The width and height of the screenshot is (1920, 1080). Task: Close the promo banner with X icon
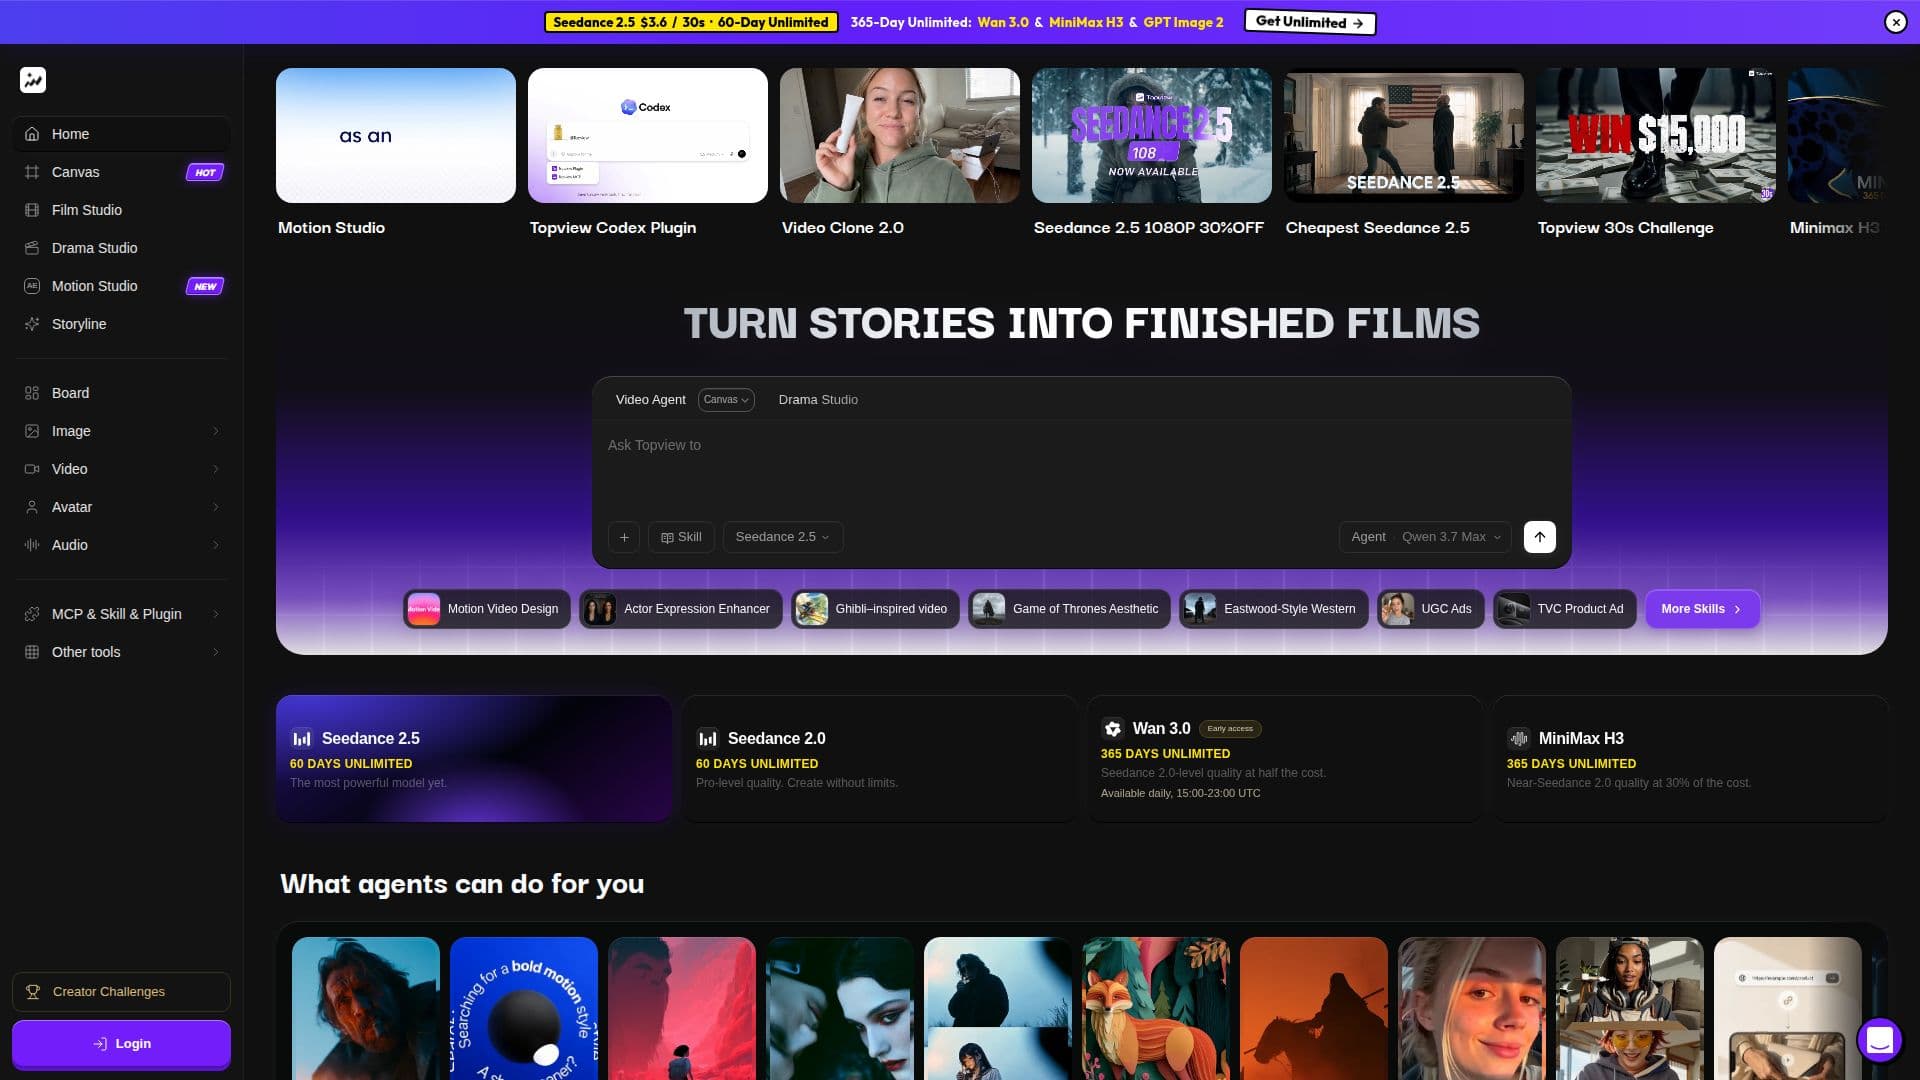(x=1895, y=22)
